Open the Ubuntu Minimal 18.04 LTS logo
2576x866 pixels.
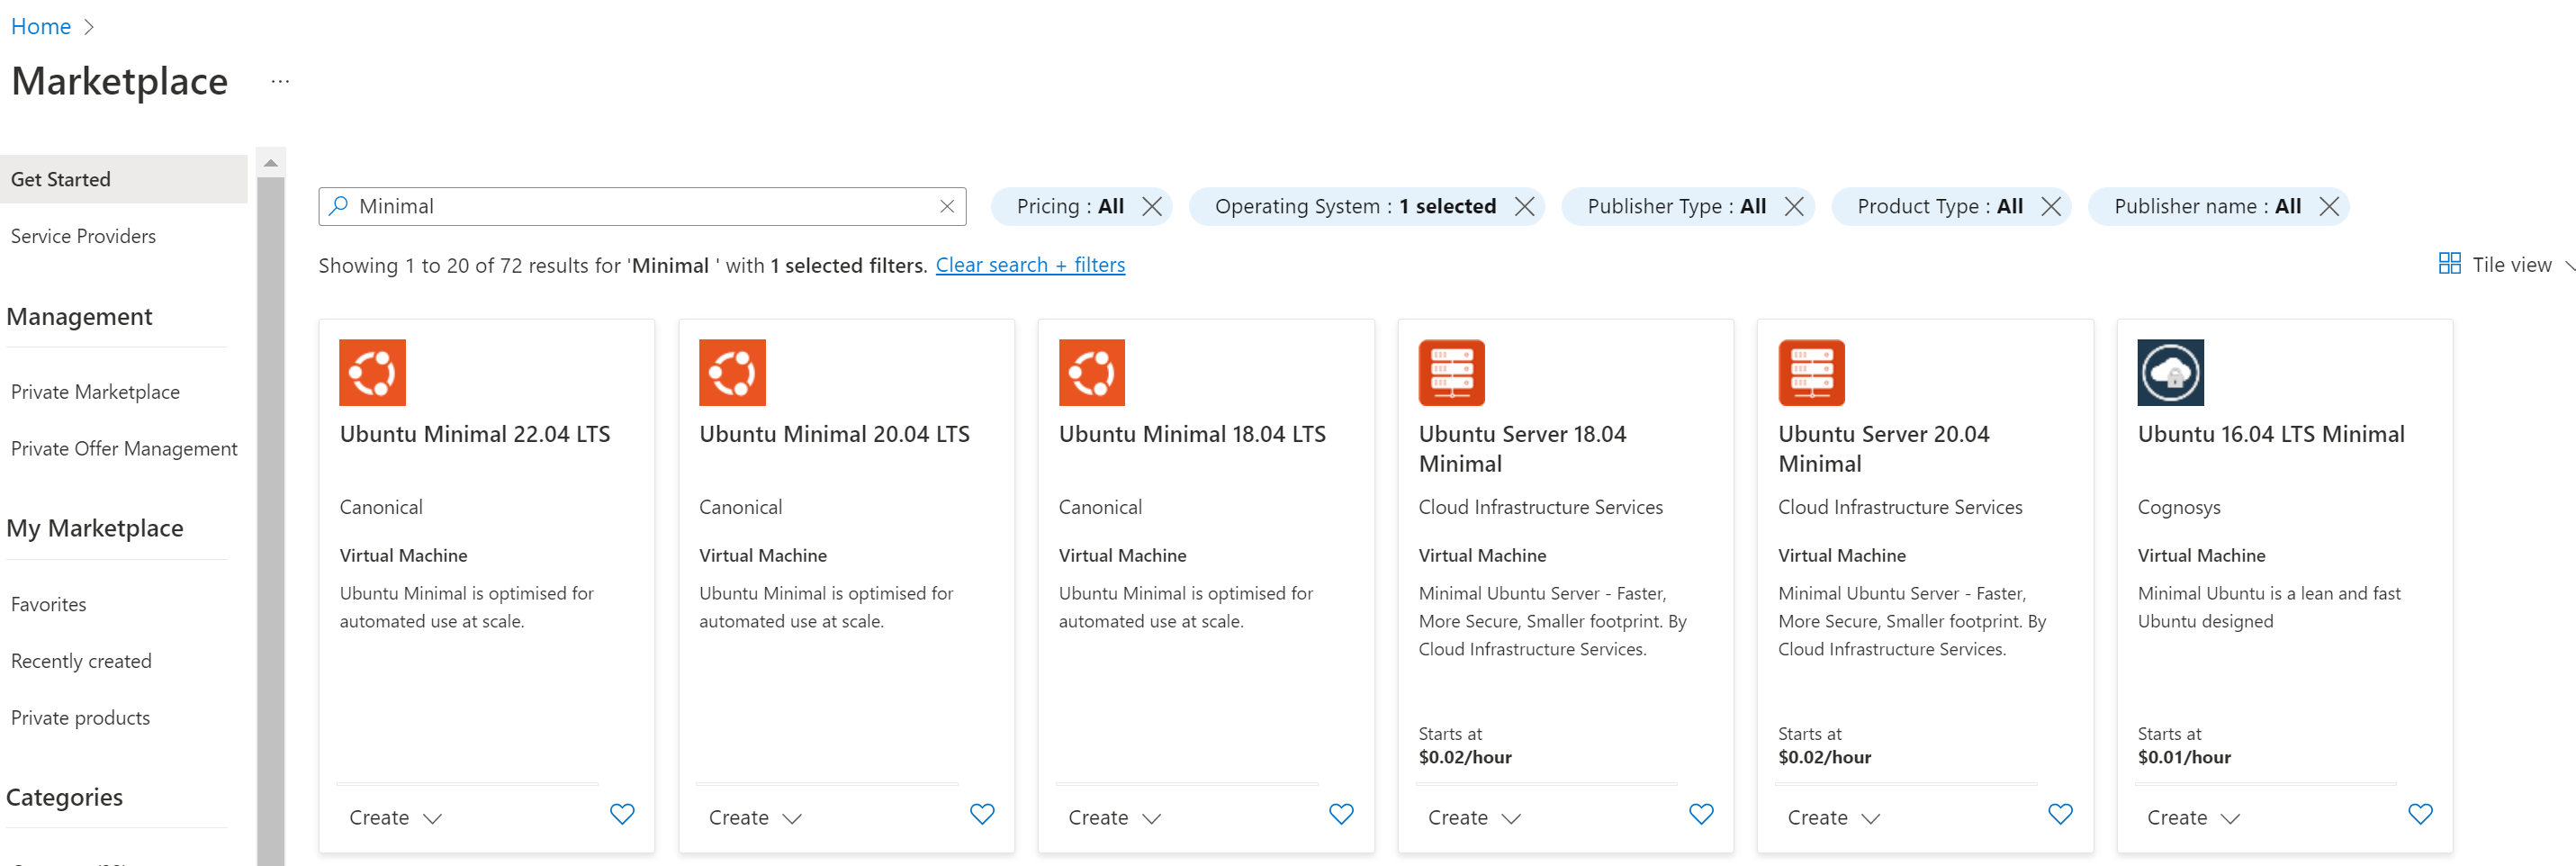click(x=1092, y=372)
